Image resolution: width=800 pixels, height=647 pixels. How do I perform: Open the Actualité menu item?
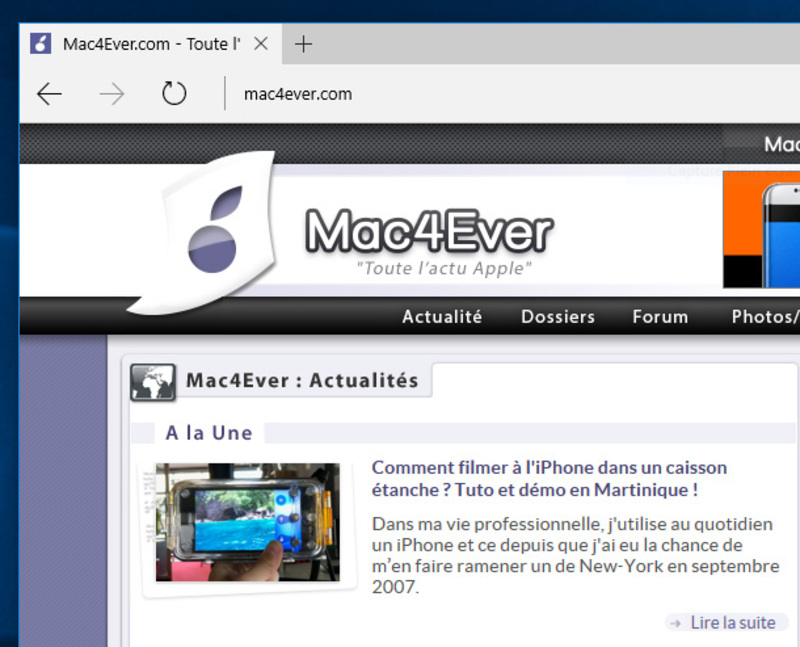pos(442,317)
